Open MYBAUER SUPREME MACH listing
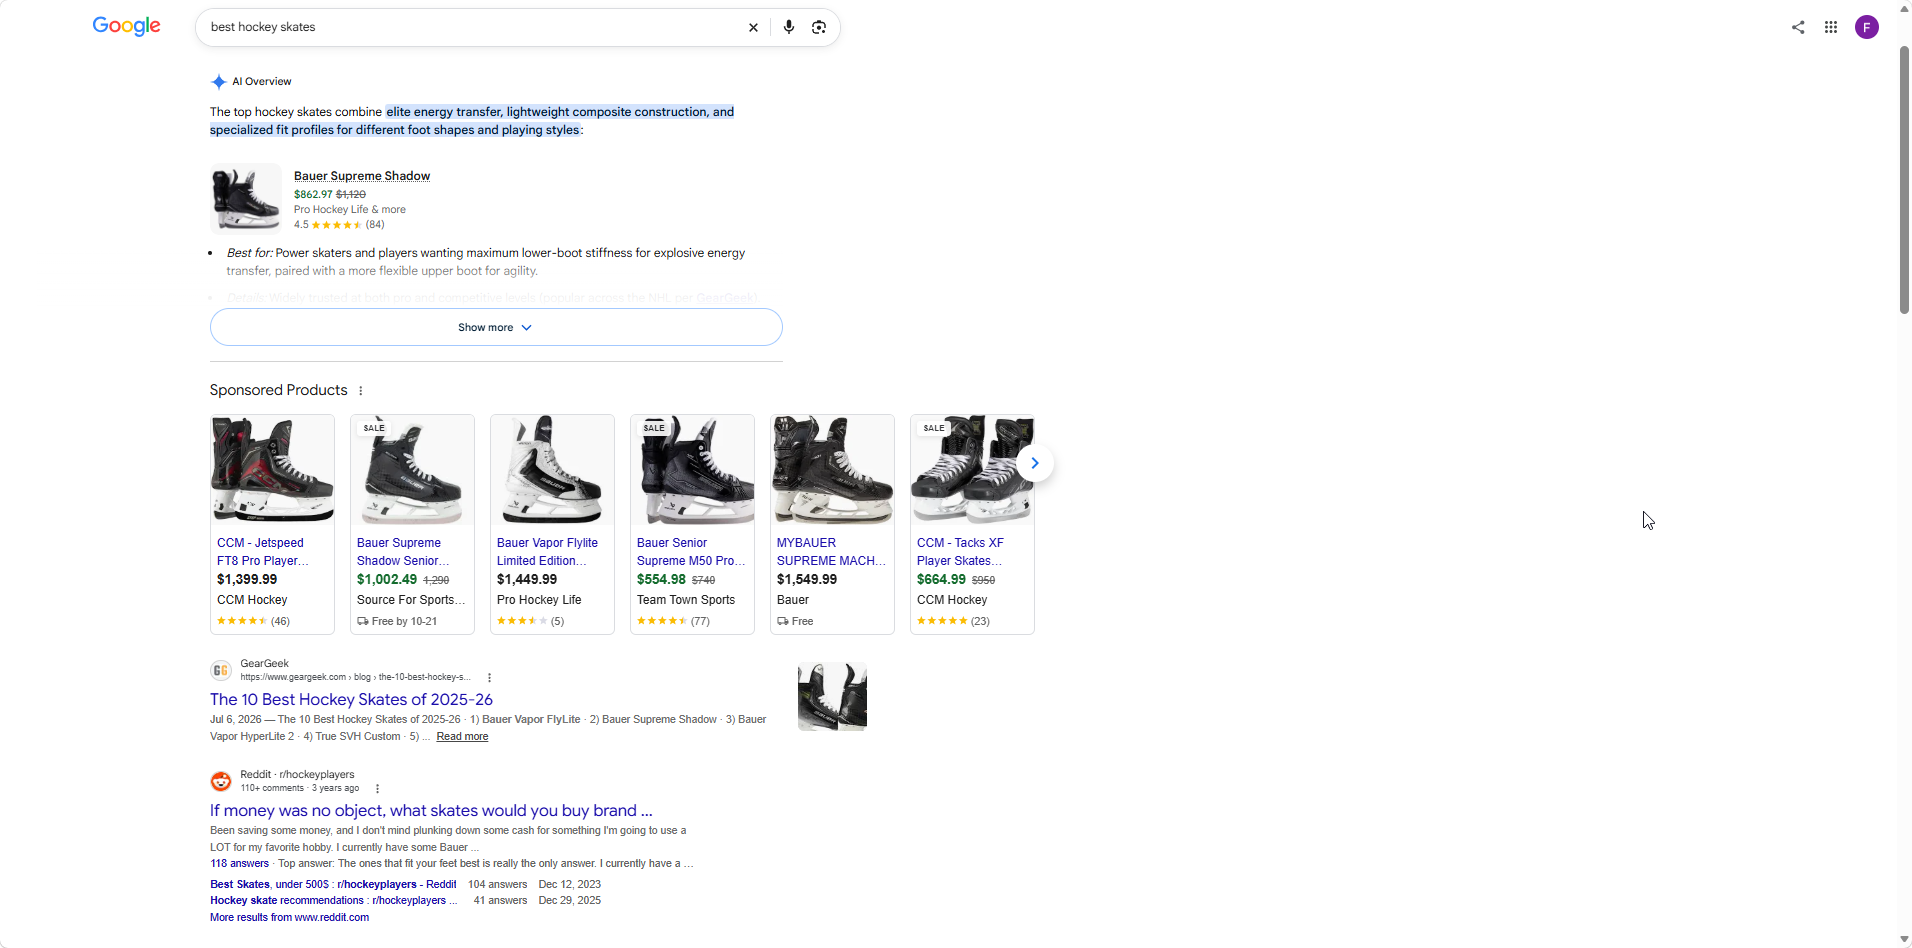Viewport: 1912px width, 948px height. [831, 552]
